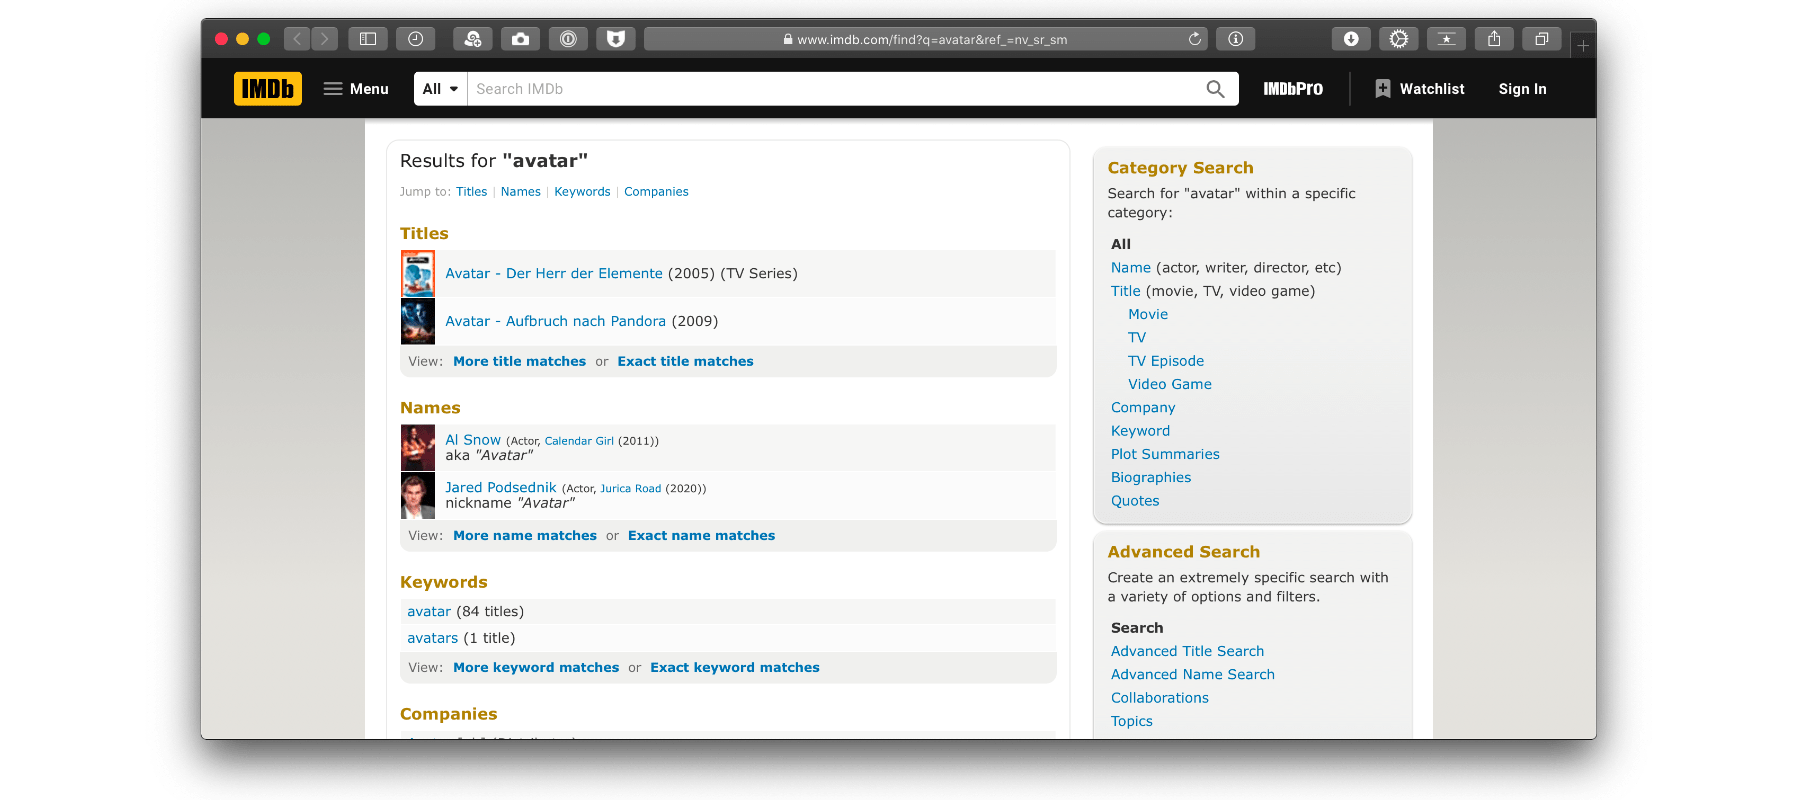The height and width of the screenshot is (800, 1800).
Task: Open Calendar Girl link
Action: 579,441
